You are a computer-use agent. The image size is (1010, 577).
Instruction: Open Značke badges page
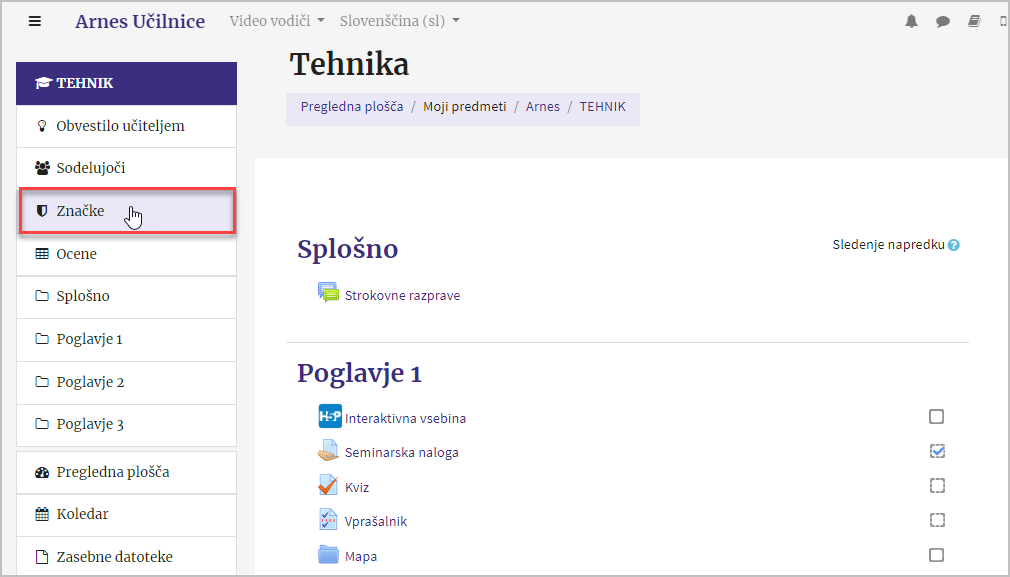tap(127, 211)
